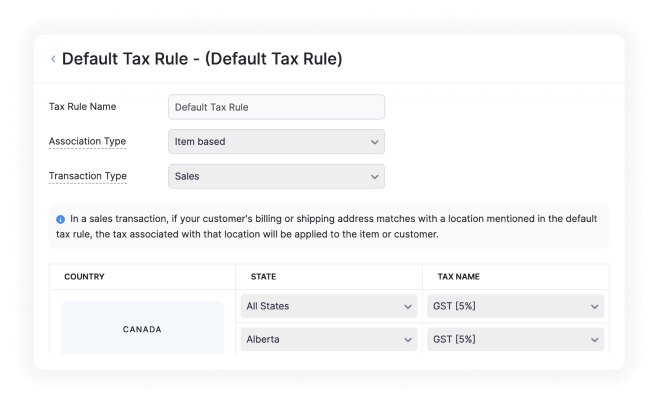659x405 pixels.
Task: Open the tax name dropdown for Alberta row
Action: click(x=515, y=340)
